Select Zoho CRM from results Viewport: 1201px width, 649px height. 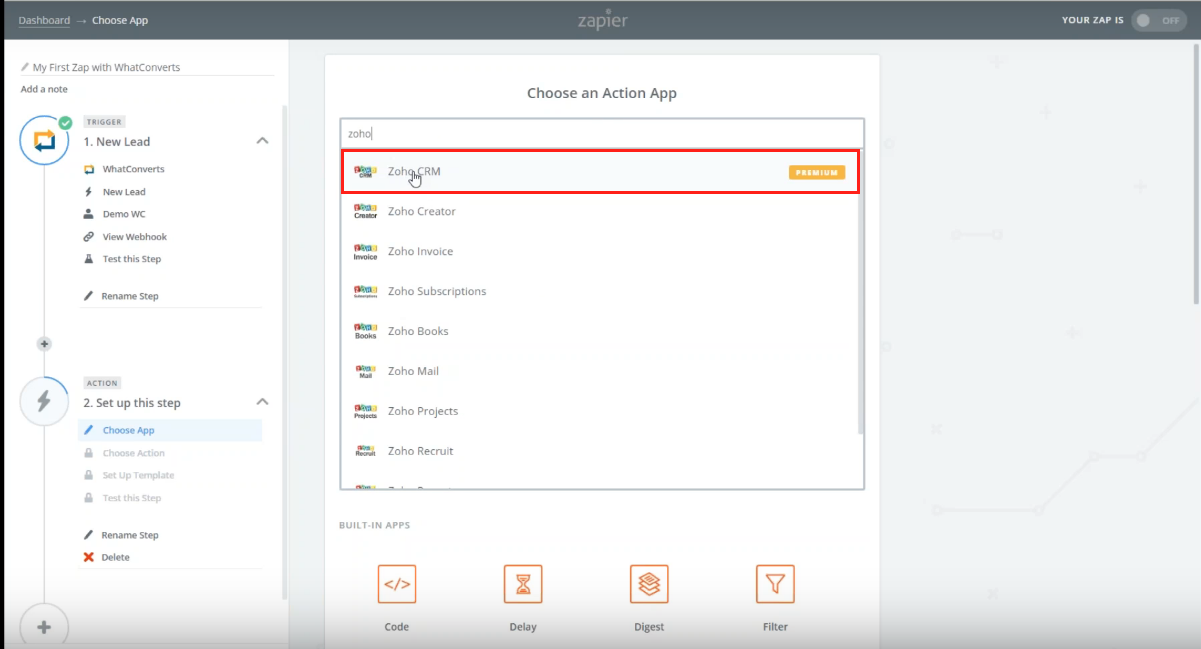600,171
